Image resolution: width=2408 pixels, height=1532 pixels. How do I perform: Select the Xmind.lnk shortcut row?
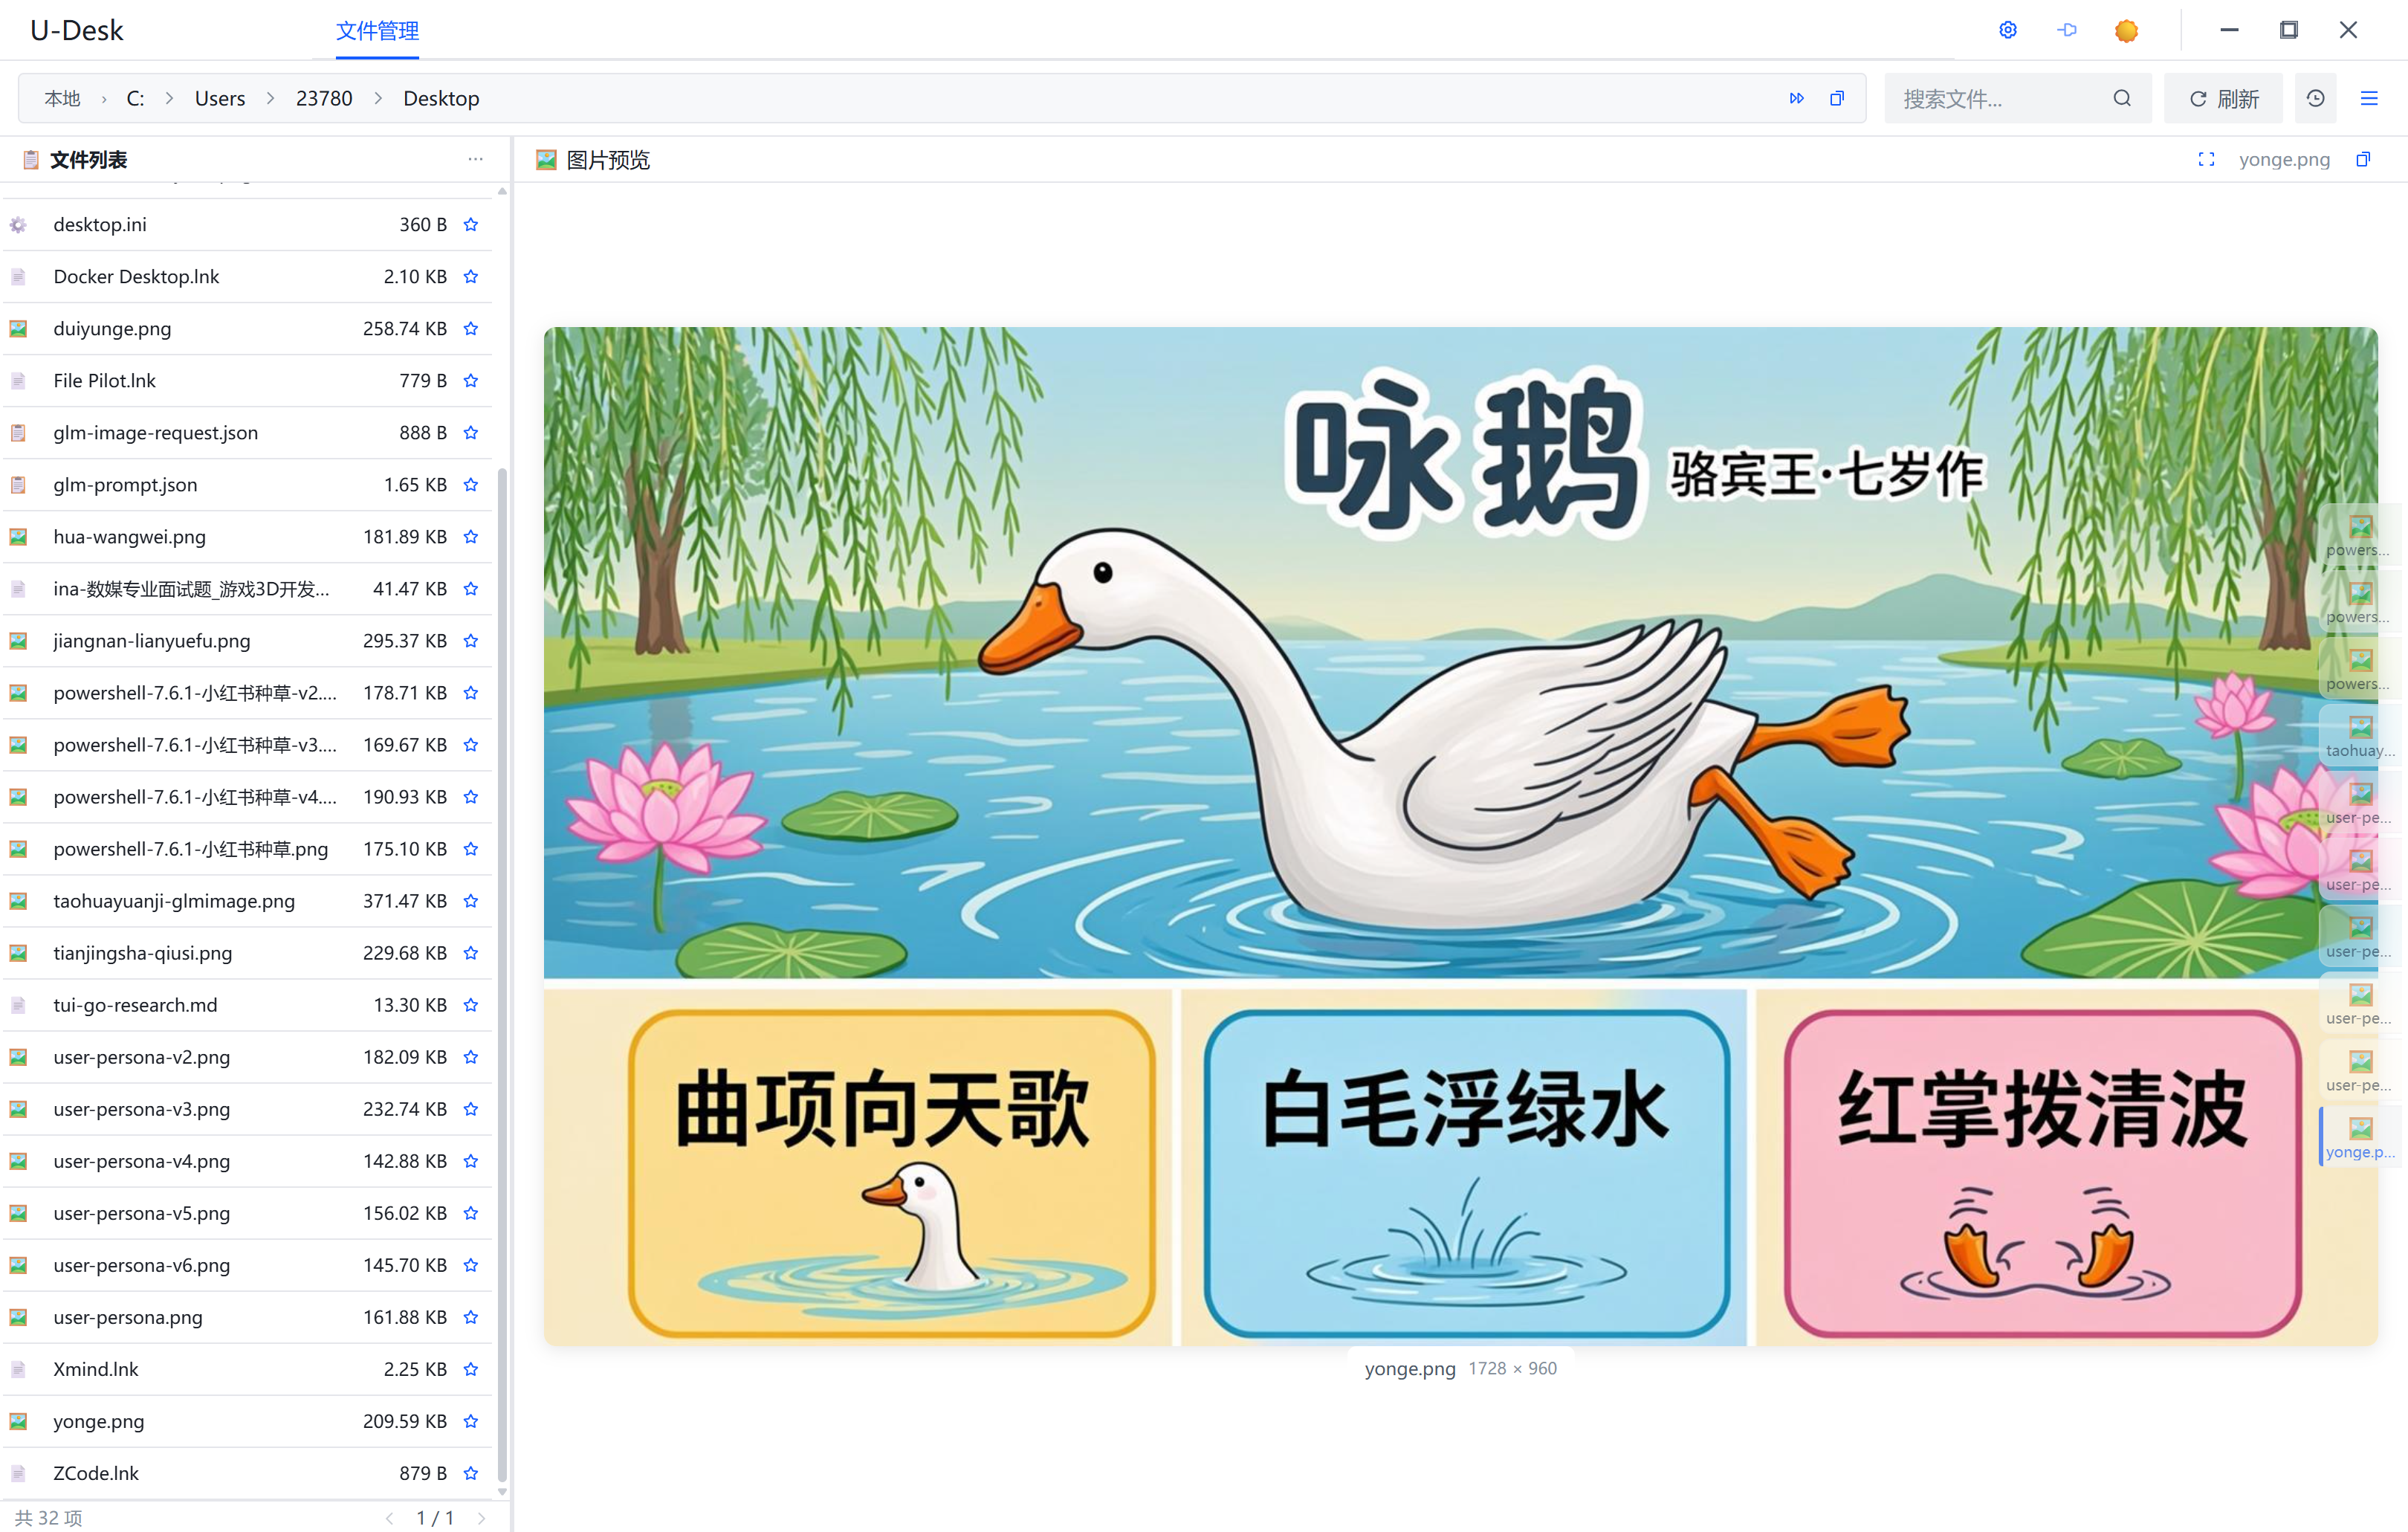247,1368
